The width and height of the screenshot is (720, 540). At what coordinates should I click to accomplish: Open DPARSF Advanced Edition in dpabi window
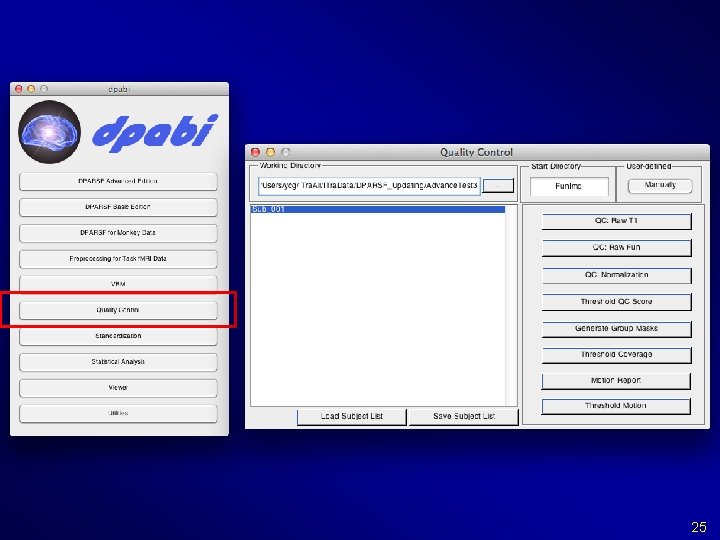(118, 181)
